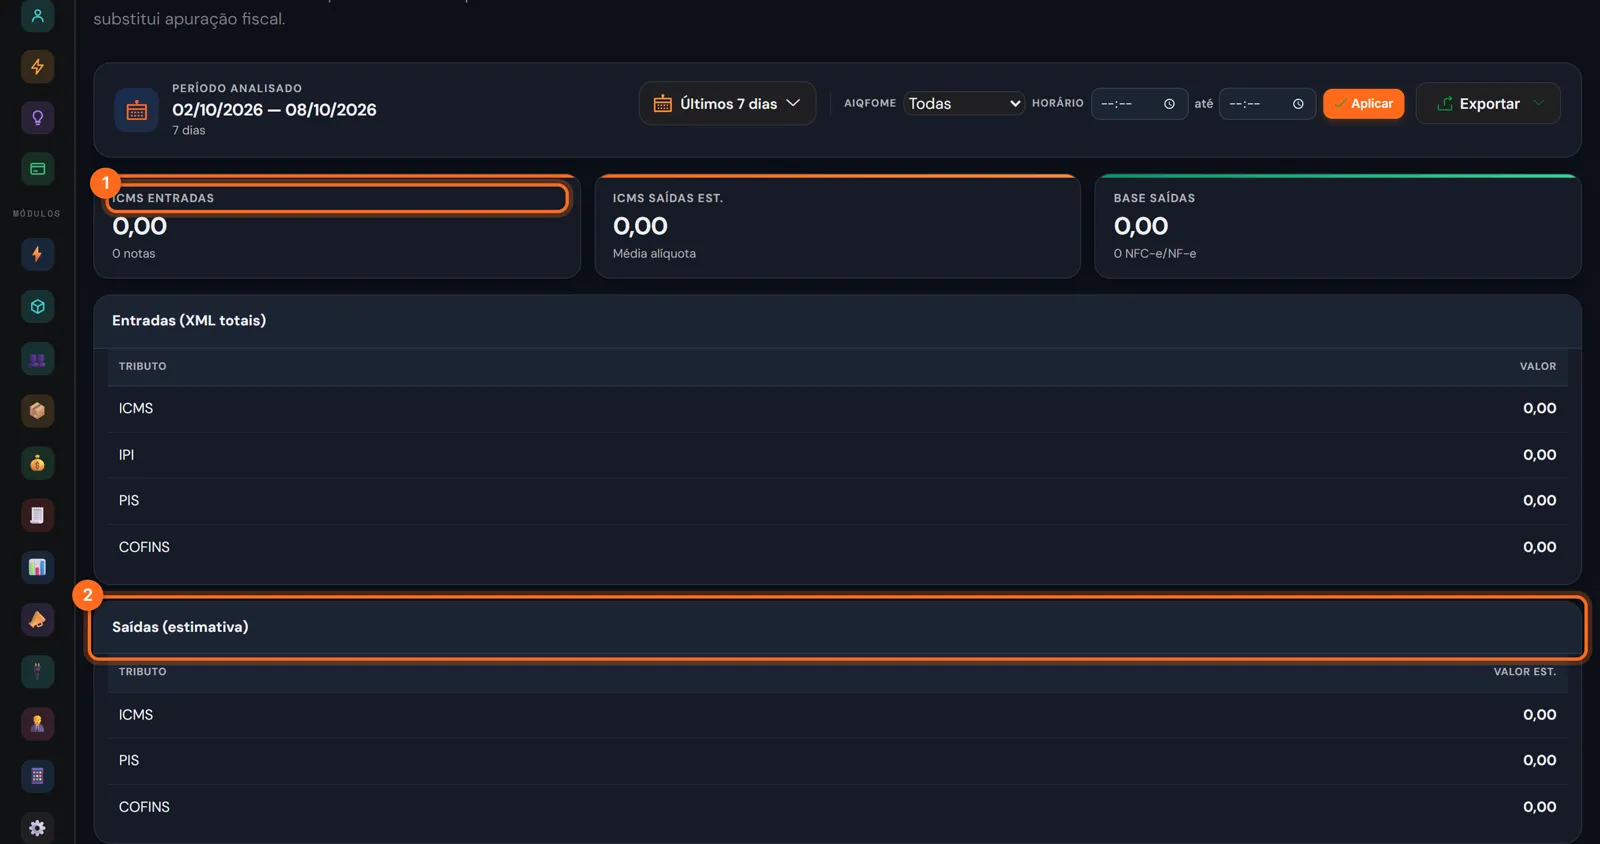Click the Média alíquota label
This screenshot has height=844, width=1600.
tap(654, 254)
